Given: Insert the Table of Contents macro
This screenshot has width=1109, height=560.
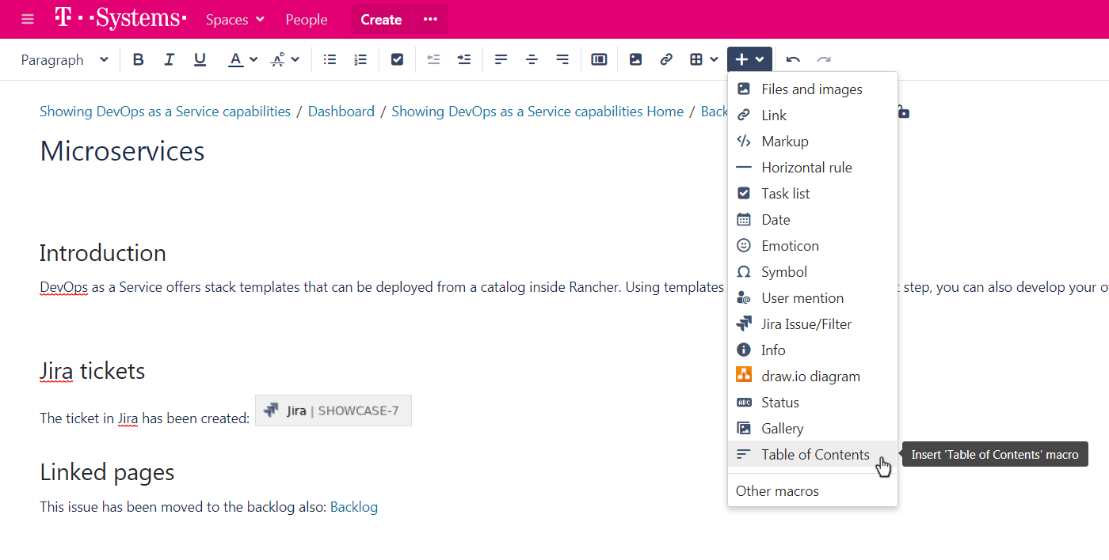Looking at the screenshot, I should pos(813,455).
